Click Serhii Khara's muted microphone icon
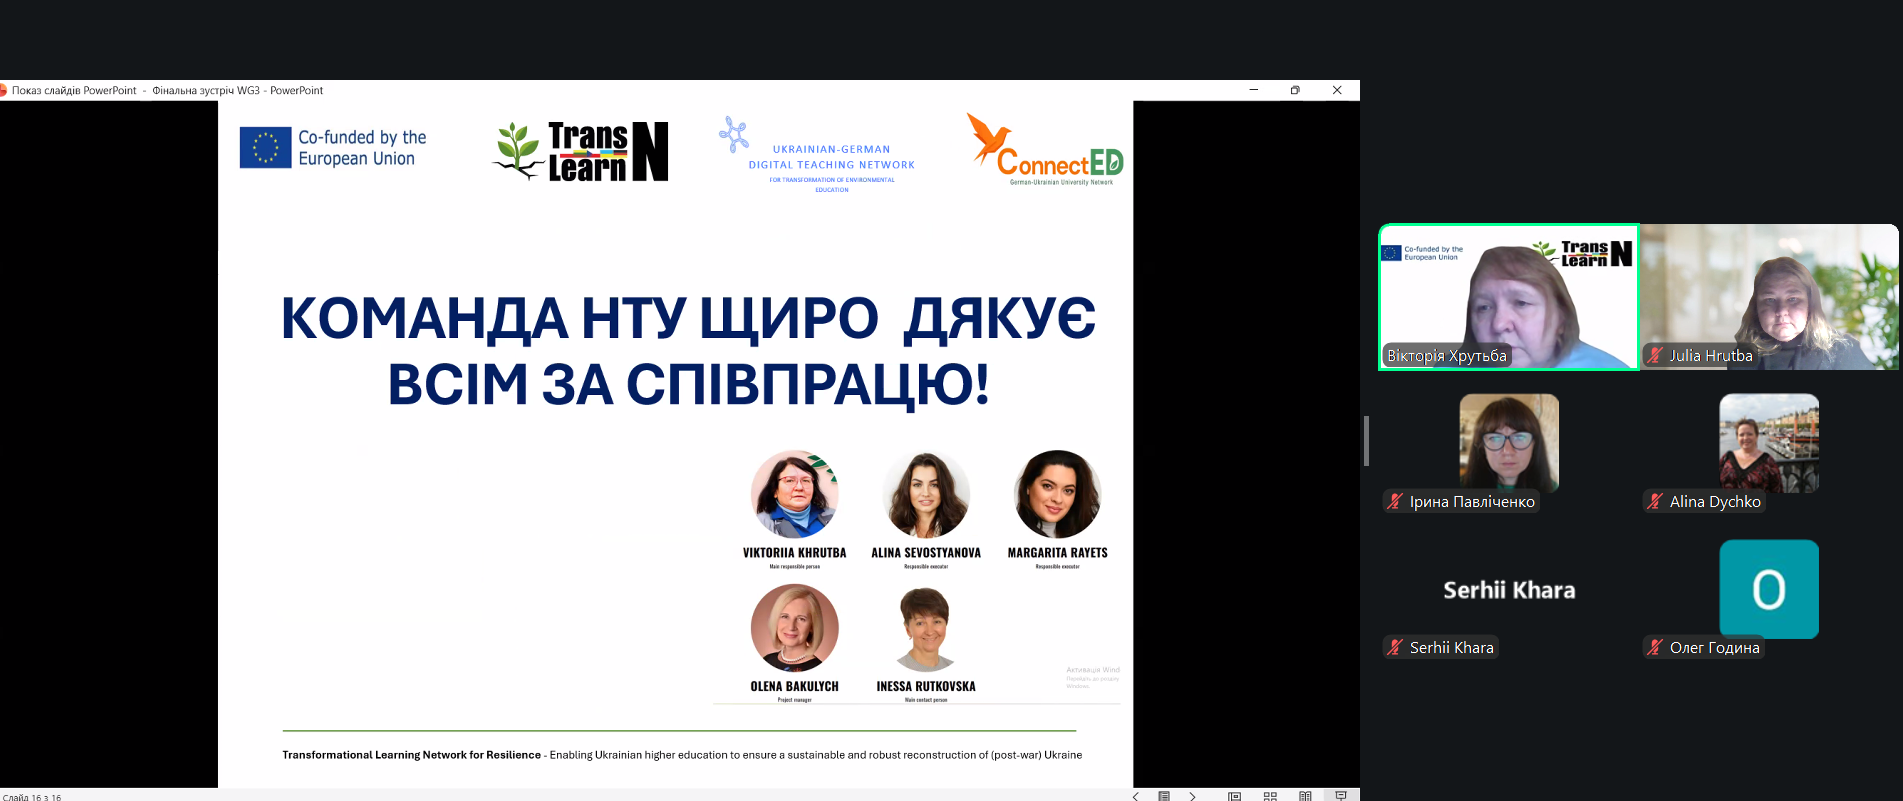The width and height of the screenshot is (1903, 801). 1395,647
